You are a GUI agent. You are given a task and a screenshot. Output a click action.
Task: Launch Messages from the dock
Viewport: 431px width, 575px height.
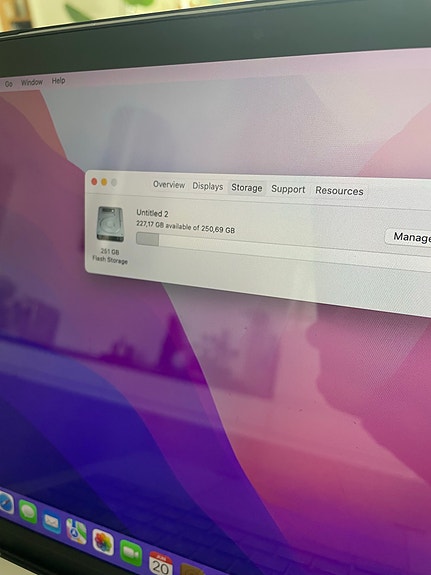pos(28,512)
